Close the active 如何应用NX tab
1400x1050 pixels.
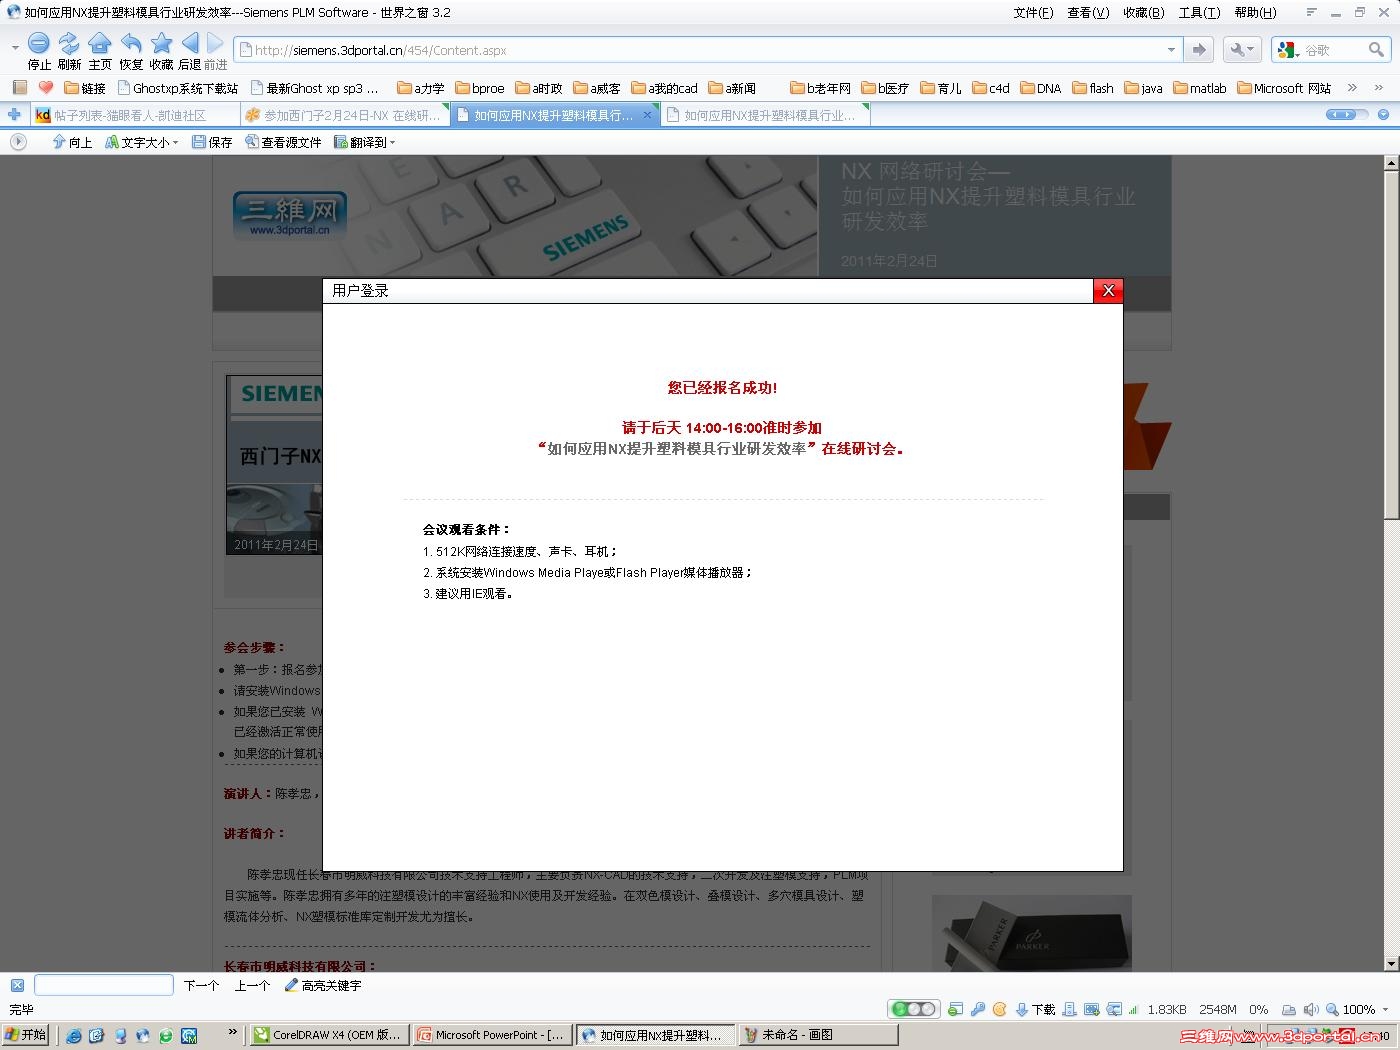646,115
